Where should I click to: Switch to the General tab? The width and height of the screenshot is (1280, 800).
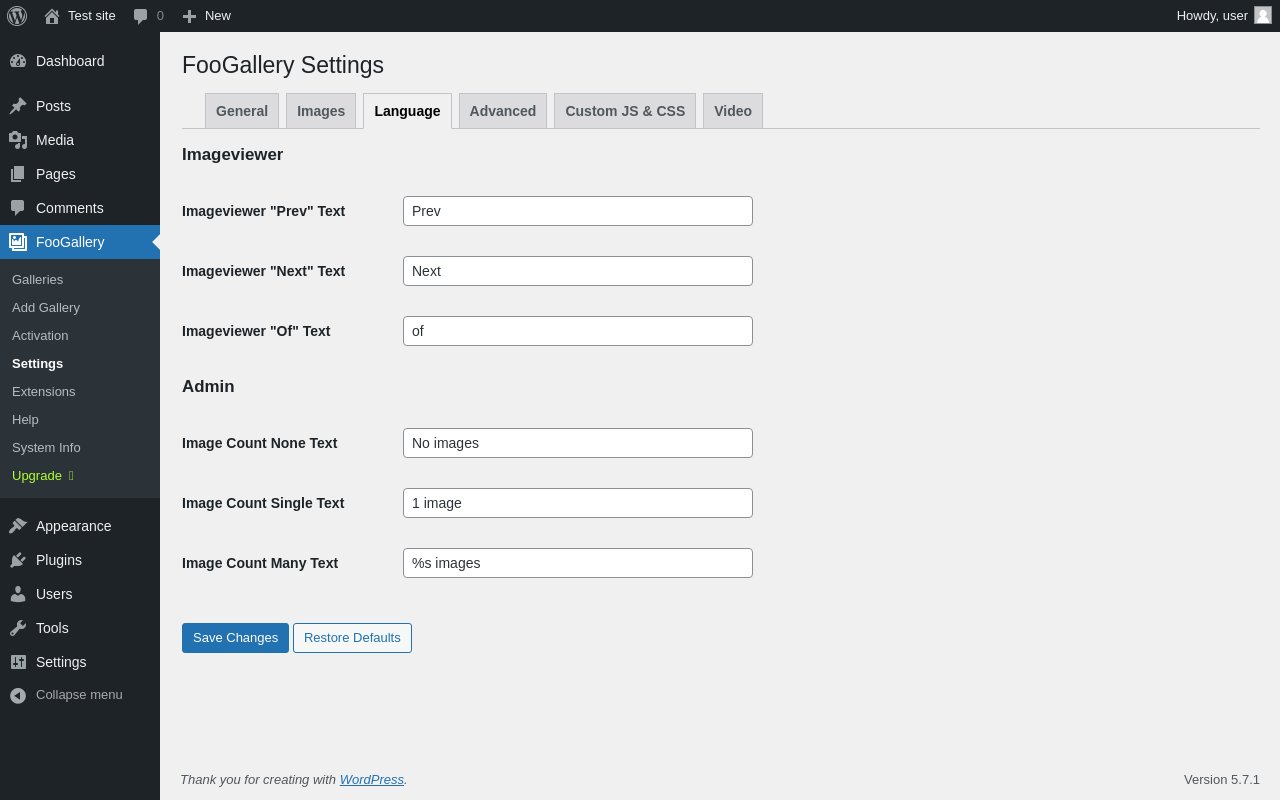click(x=242, y=111)
